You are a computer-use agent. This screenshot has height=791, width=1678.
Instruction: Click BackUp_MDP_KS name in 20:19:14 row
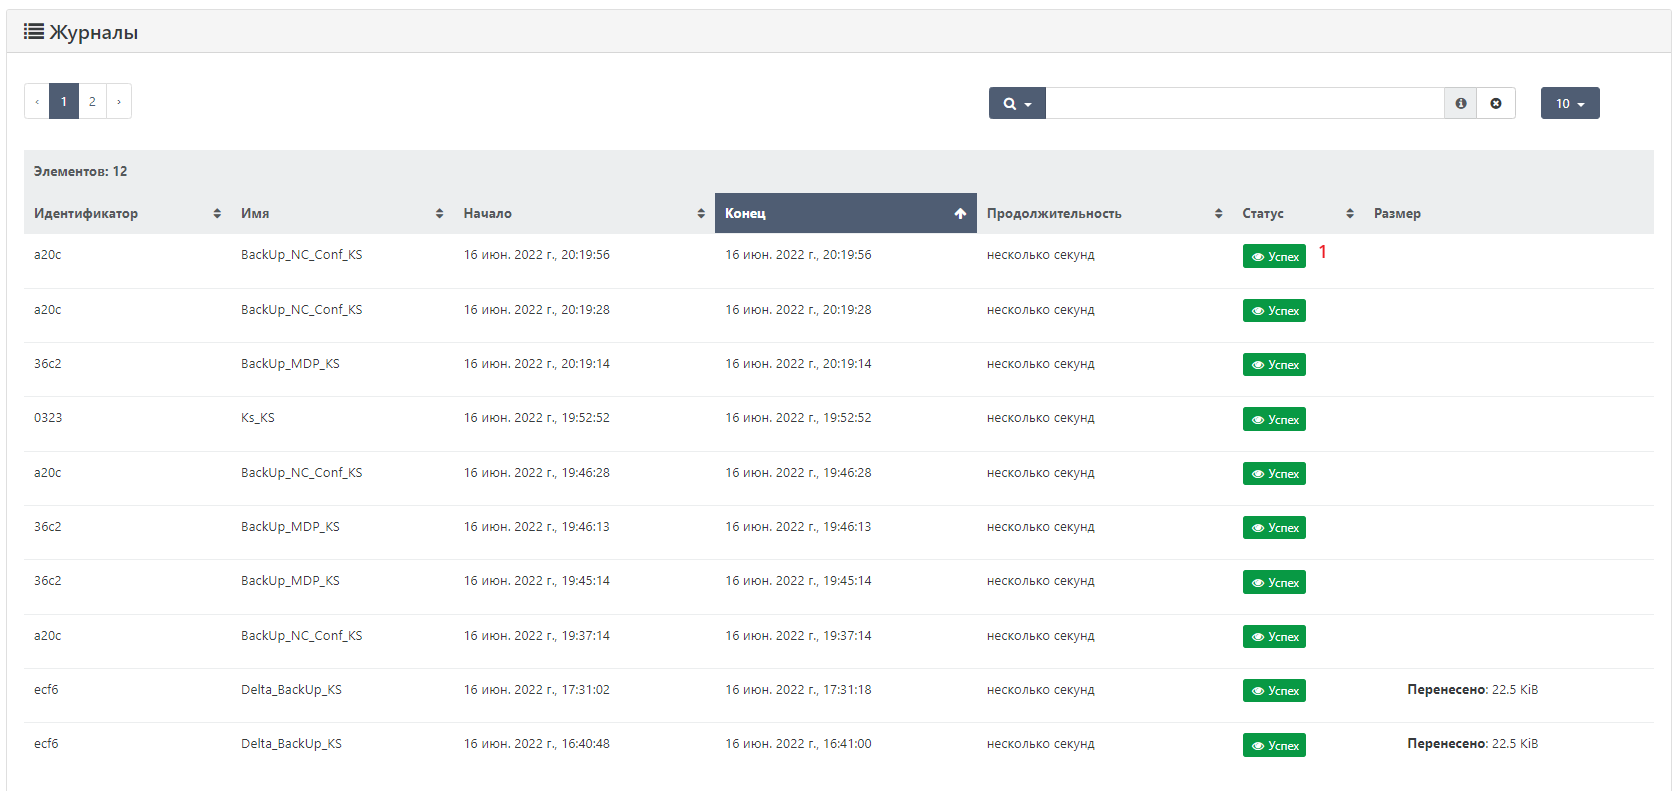pyautogui.click(x=290, y=364)
